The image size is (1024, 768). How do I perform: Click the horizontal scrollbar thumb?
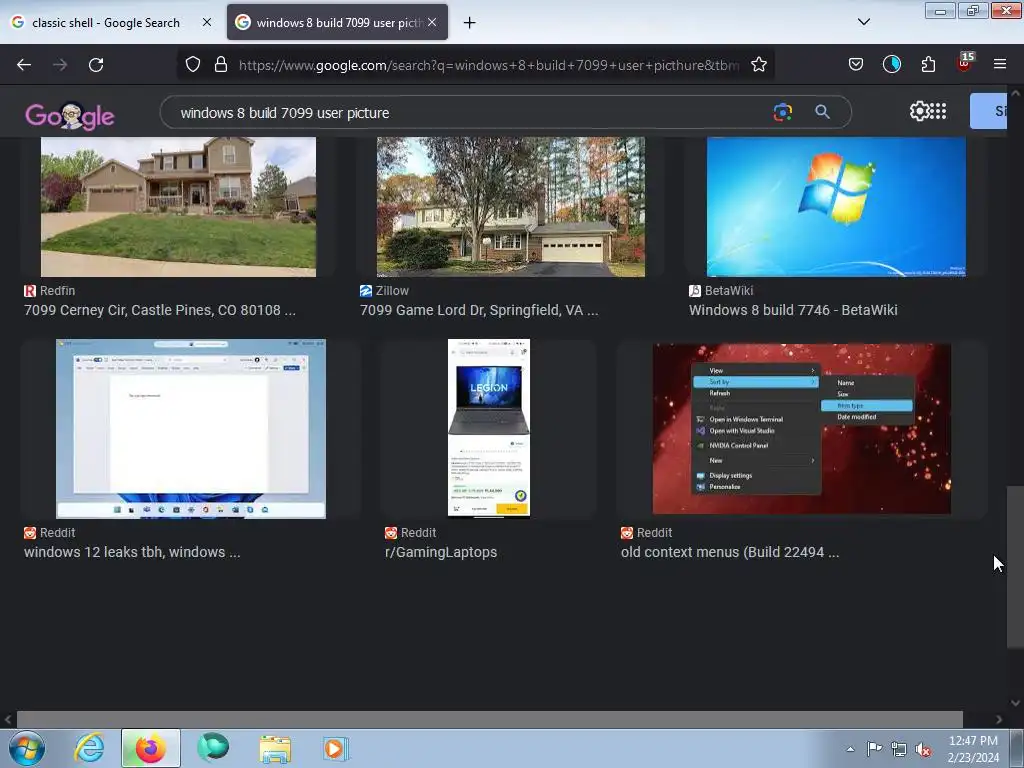[x=490, y=719]
